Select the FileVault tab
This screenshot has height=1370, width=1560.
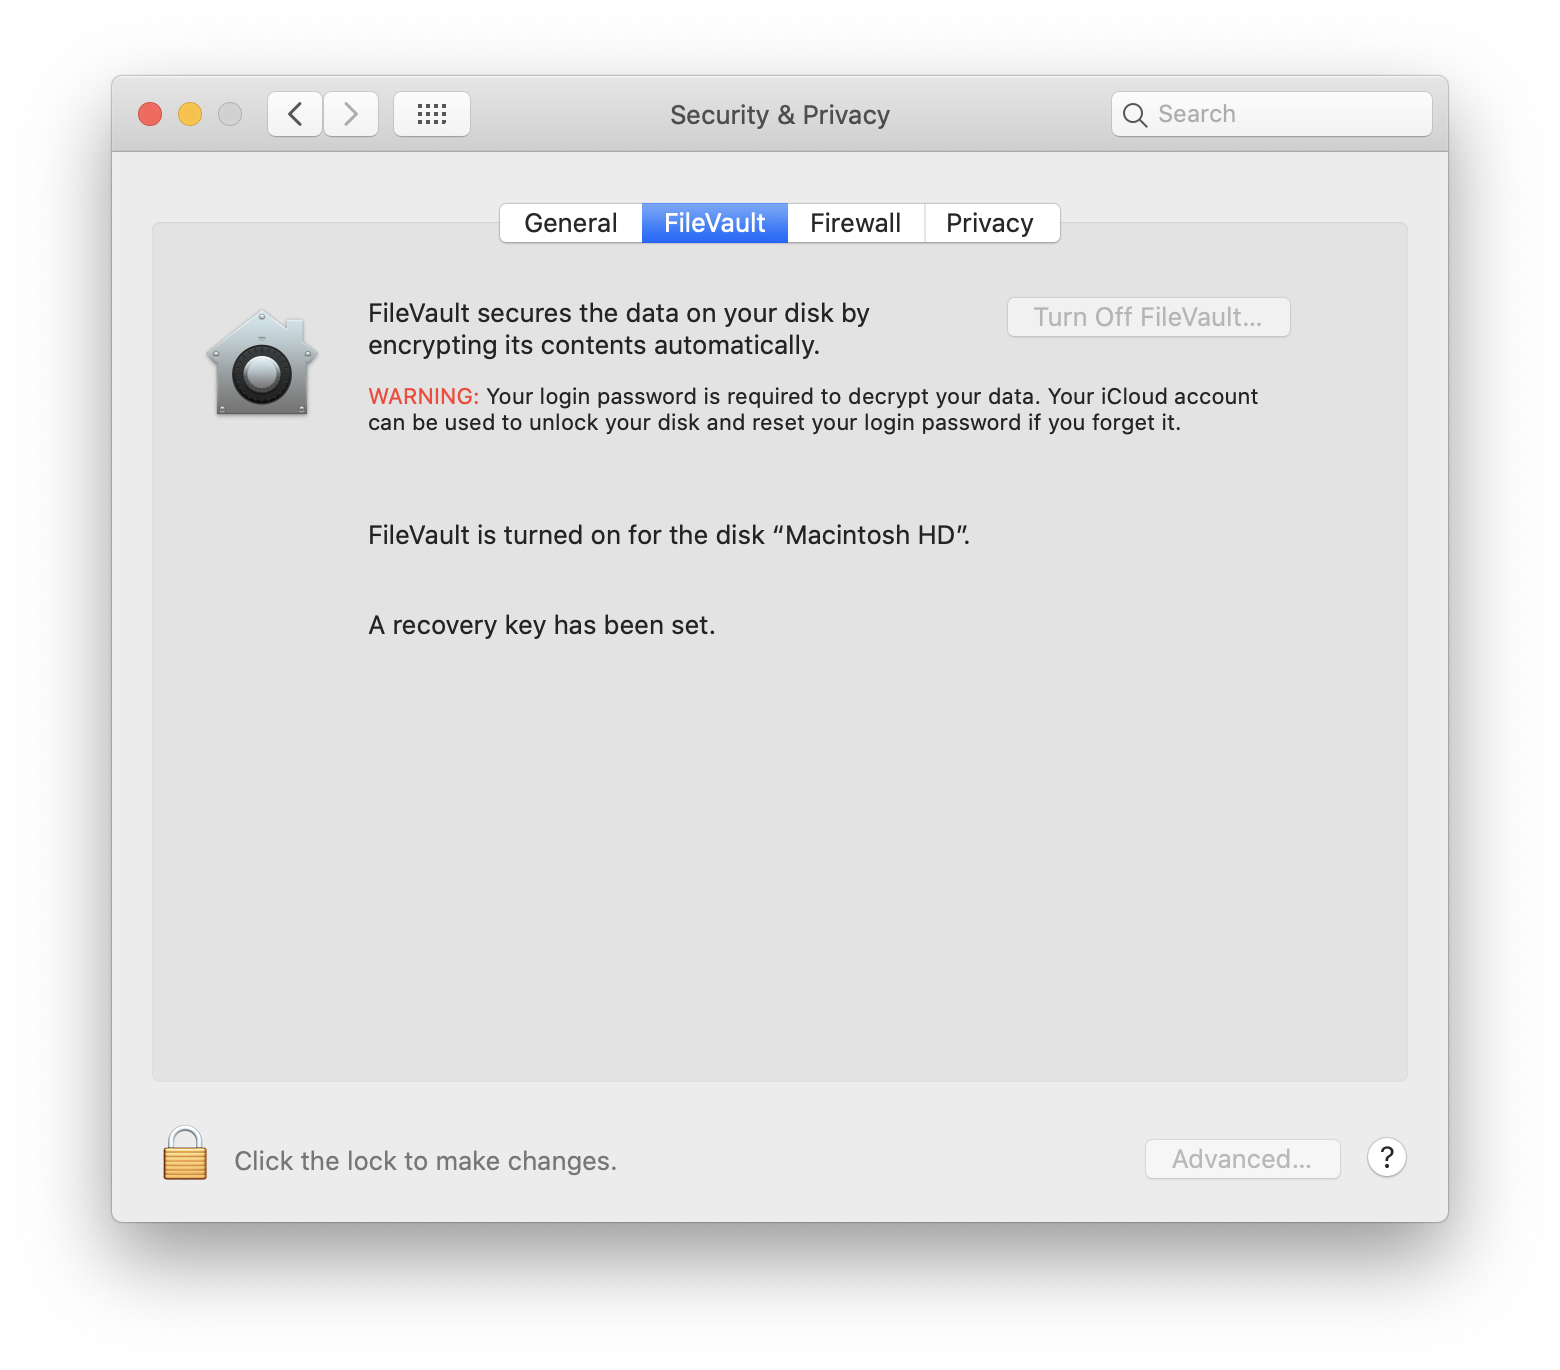click(715, 223)
